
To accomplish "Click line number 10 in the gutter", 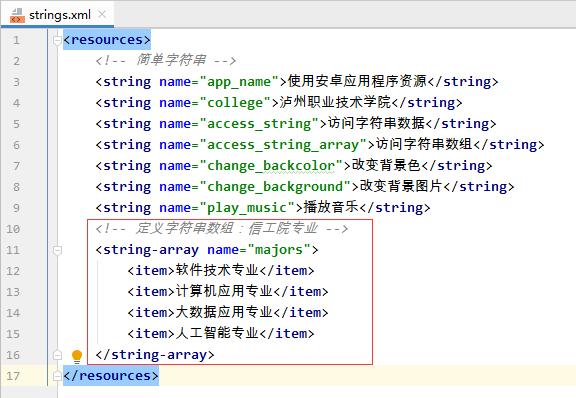I will coord(13,229).
